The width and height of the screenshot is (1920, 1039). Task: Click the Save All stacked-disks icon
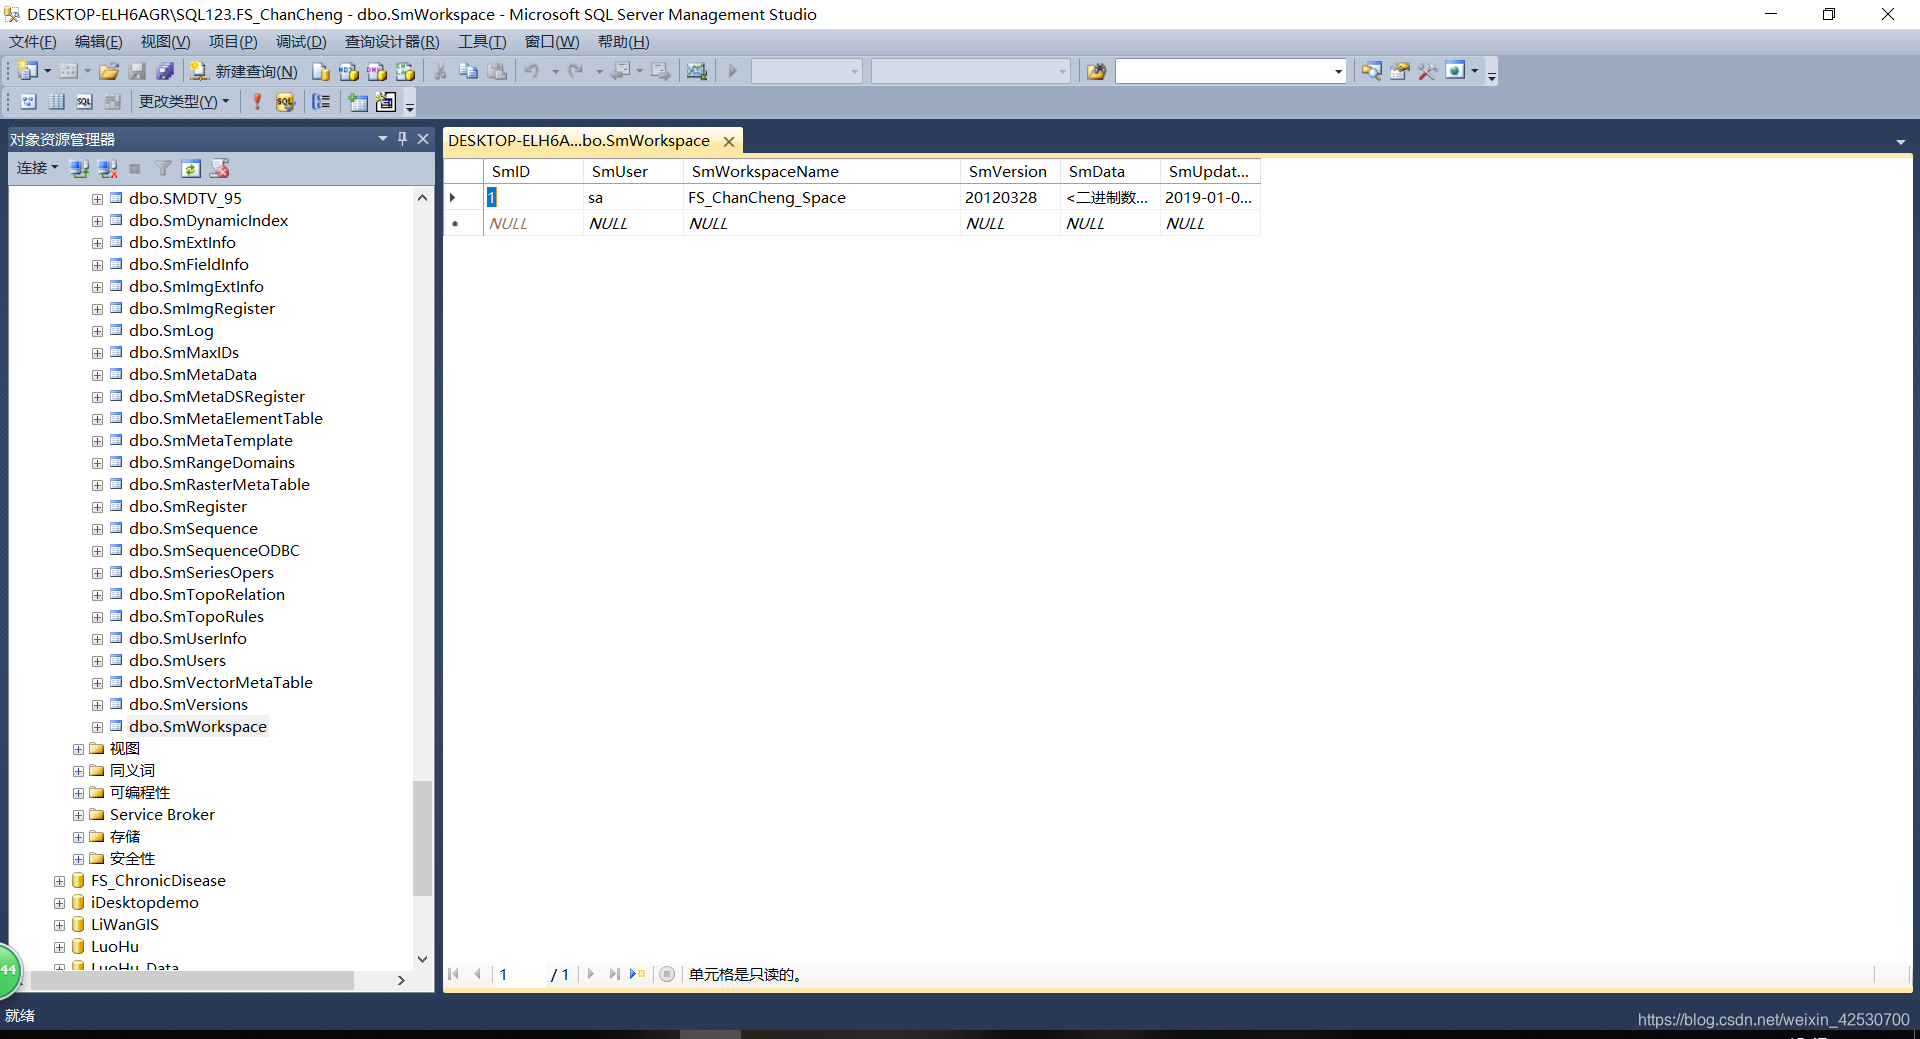pos(166,71)
